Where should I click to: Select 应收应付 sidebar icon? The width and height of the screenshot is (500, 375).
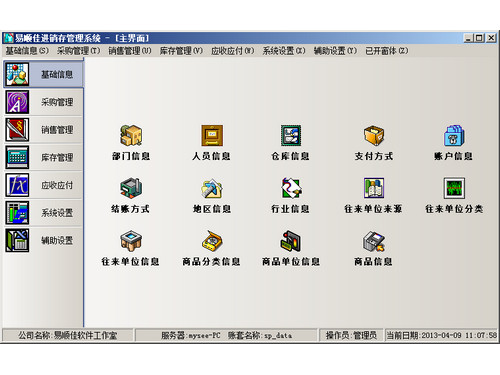(x=17, y=185)
